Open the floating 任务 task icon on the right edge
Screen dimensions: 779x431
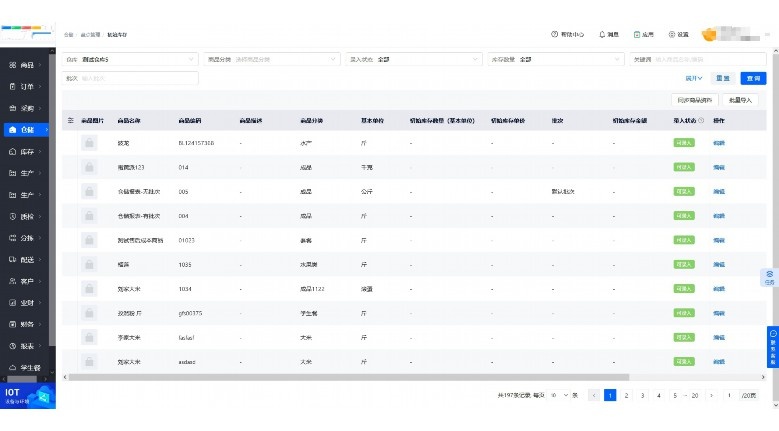pyautogui.click(x=769, y=277)
